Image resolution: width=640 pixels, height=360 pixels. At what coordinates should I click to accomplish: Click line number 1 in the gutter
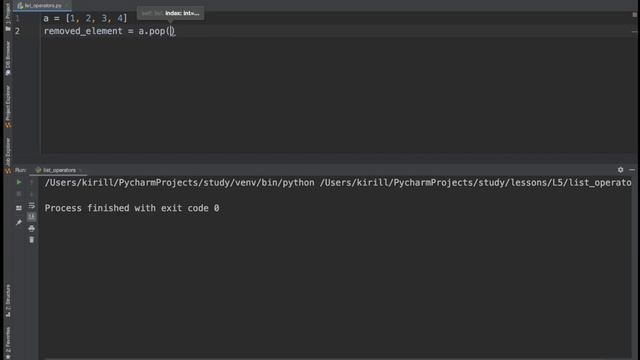[x=17, y=18]
